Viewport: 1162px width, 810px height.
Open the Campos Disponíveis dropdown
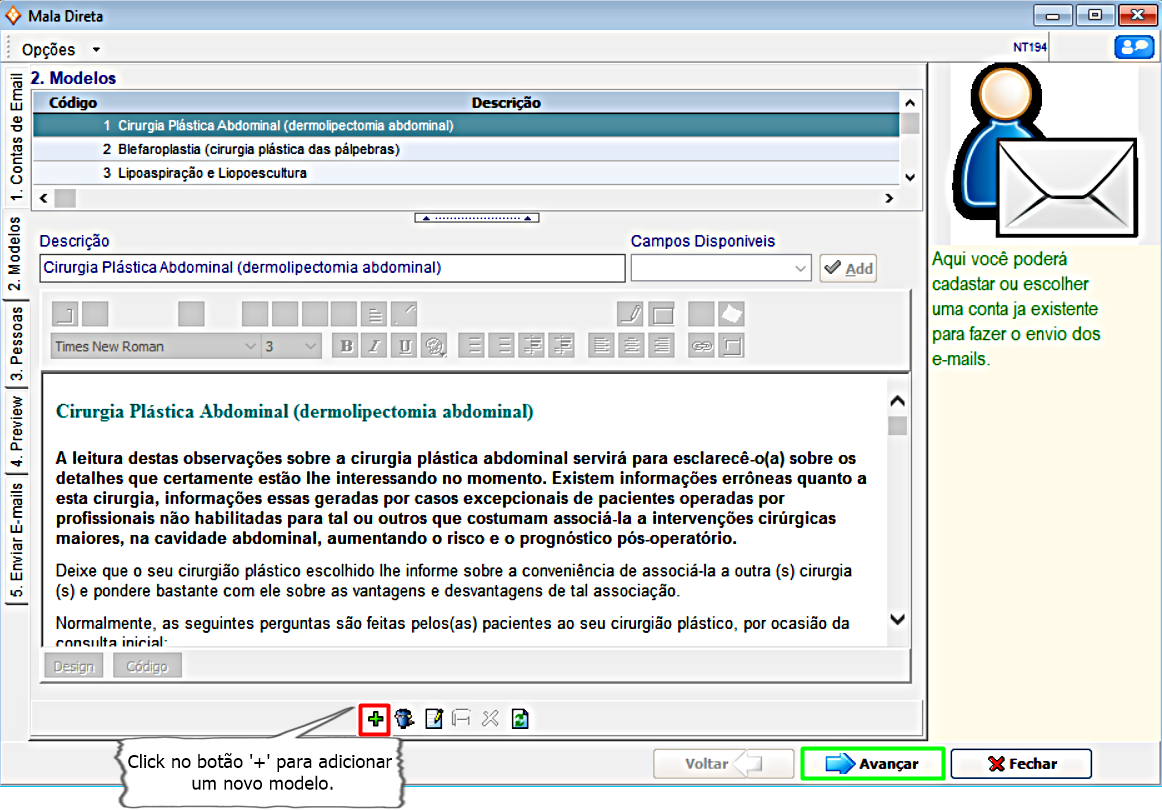[x=800, y=268]
